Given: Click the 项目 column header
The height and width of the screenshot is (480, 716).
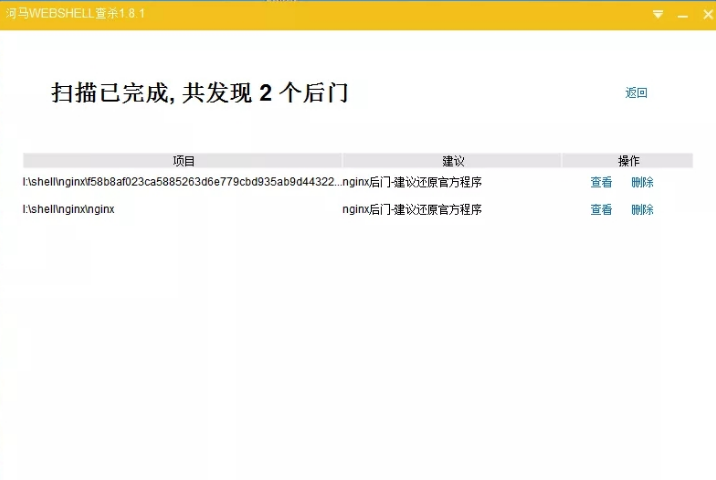Looking at the screenshot, I should coord(182,161).
